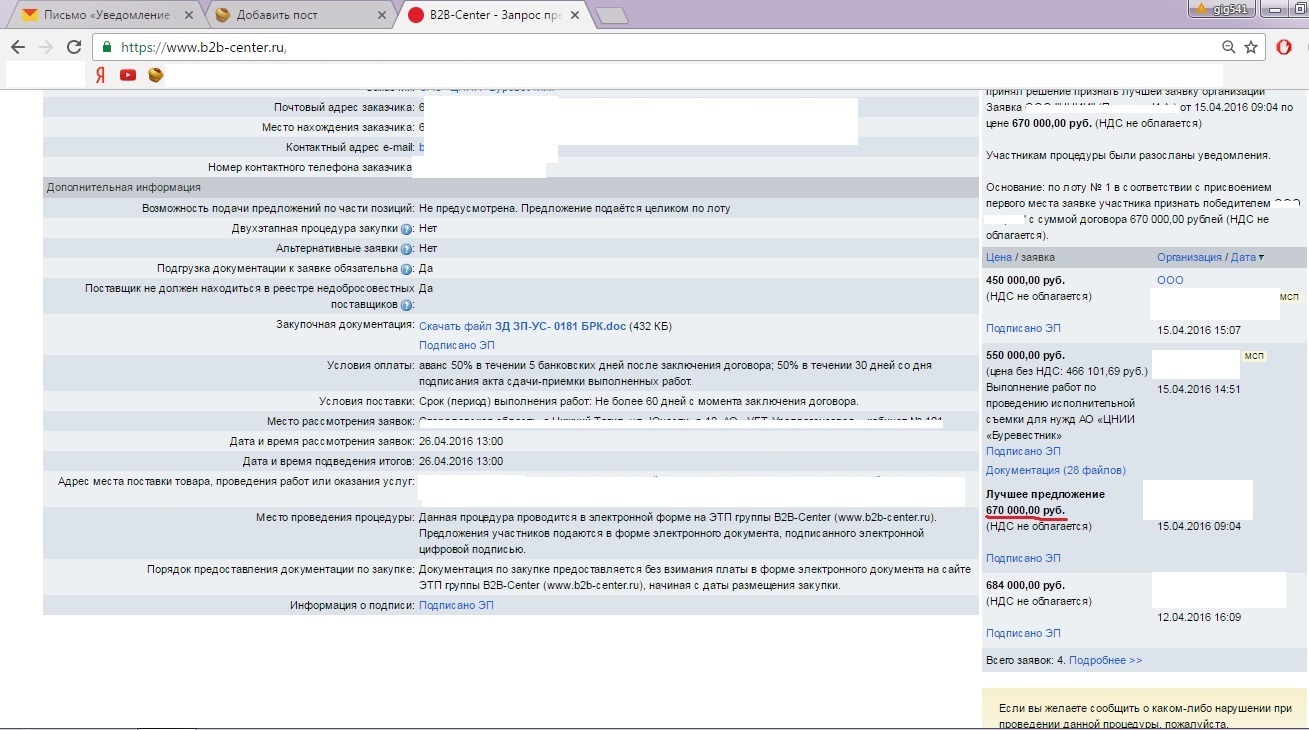Select the B2B-Center - Запрос tab
Viewport: 1309px width, 730px height.
click(493, 15)
